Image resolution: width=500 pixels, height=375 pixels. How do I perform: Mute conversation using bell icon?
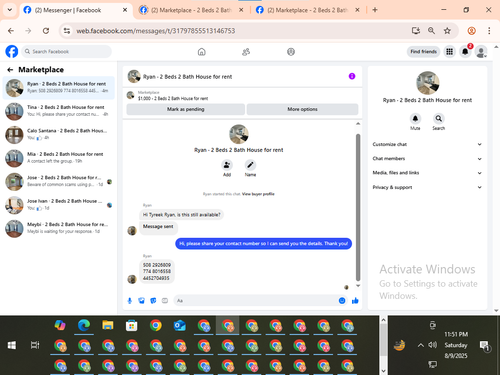click(x=415, y=118)
